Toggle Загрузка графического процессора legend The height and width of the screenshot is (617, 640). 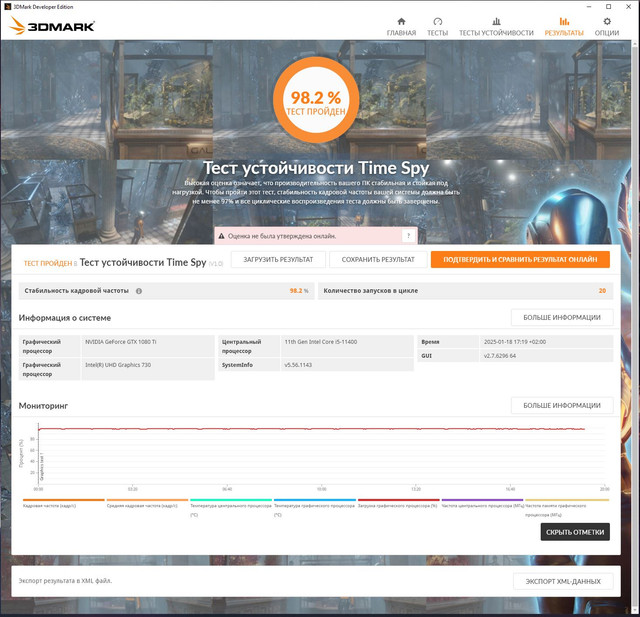(398, 503)
